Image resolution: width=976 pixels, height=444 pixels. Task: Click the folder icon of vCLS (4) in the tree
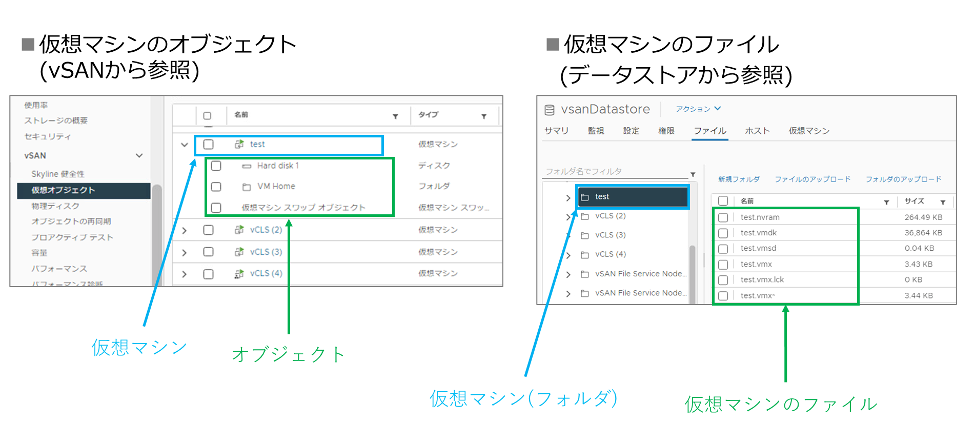click(x=585, y=255)
